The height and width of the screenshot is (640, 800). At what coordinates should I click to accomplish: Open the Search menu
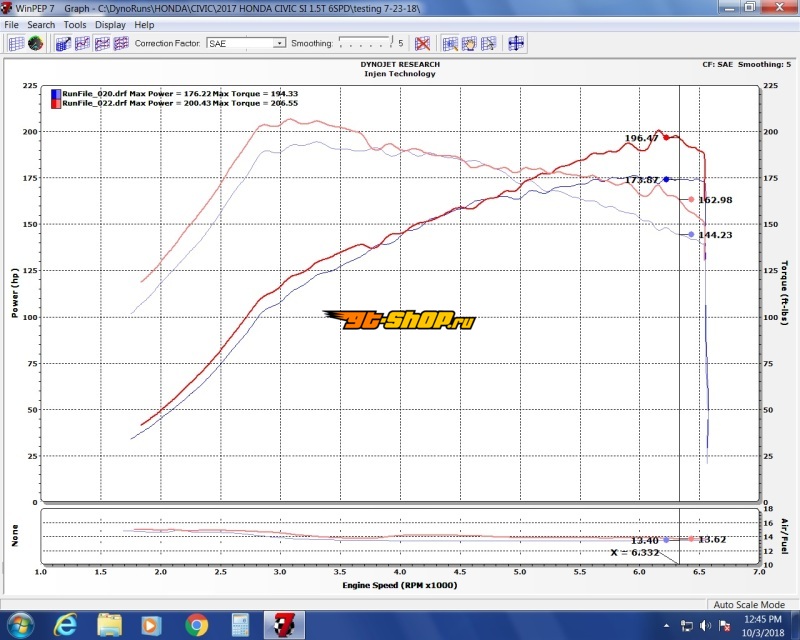tap(41, 24)
